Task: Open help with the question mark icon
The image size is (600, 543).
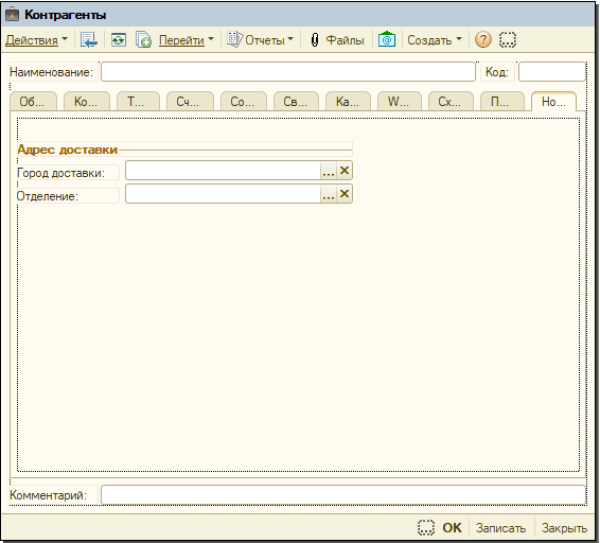Action: (x=483, y=40)
